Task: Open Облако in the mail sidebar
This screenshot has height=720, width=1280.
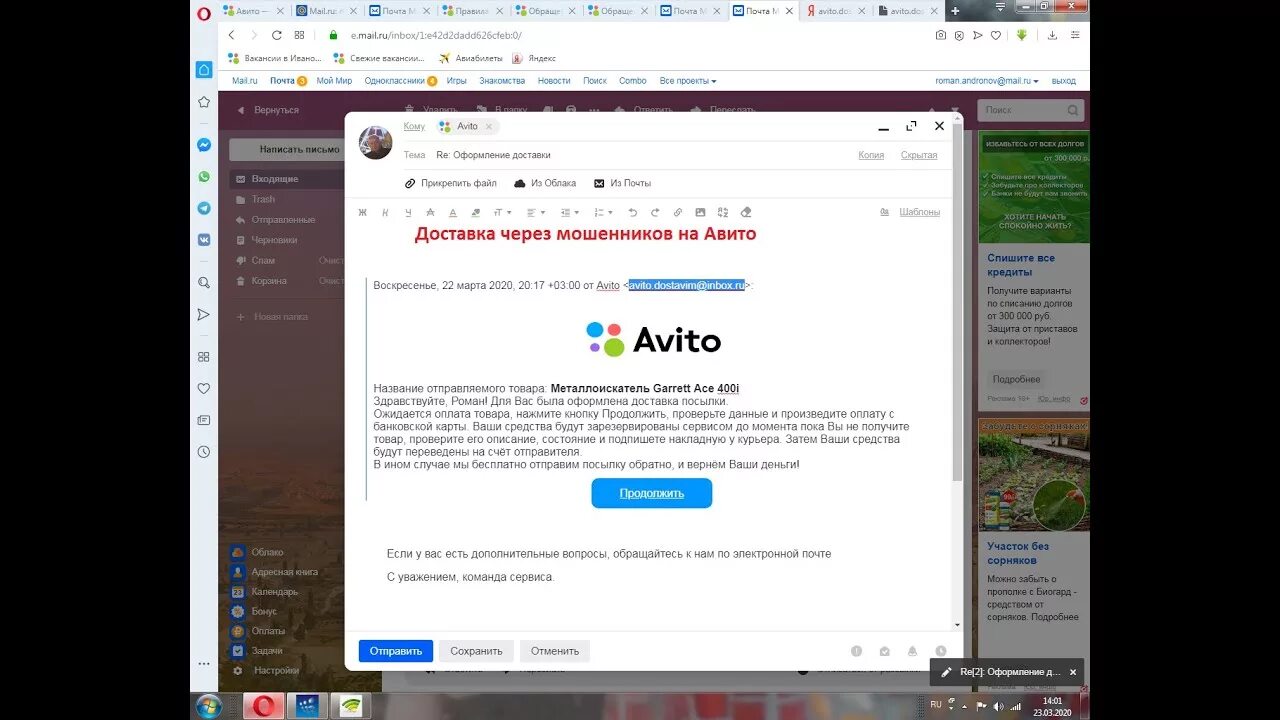Action: (267, 552)
